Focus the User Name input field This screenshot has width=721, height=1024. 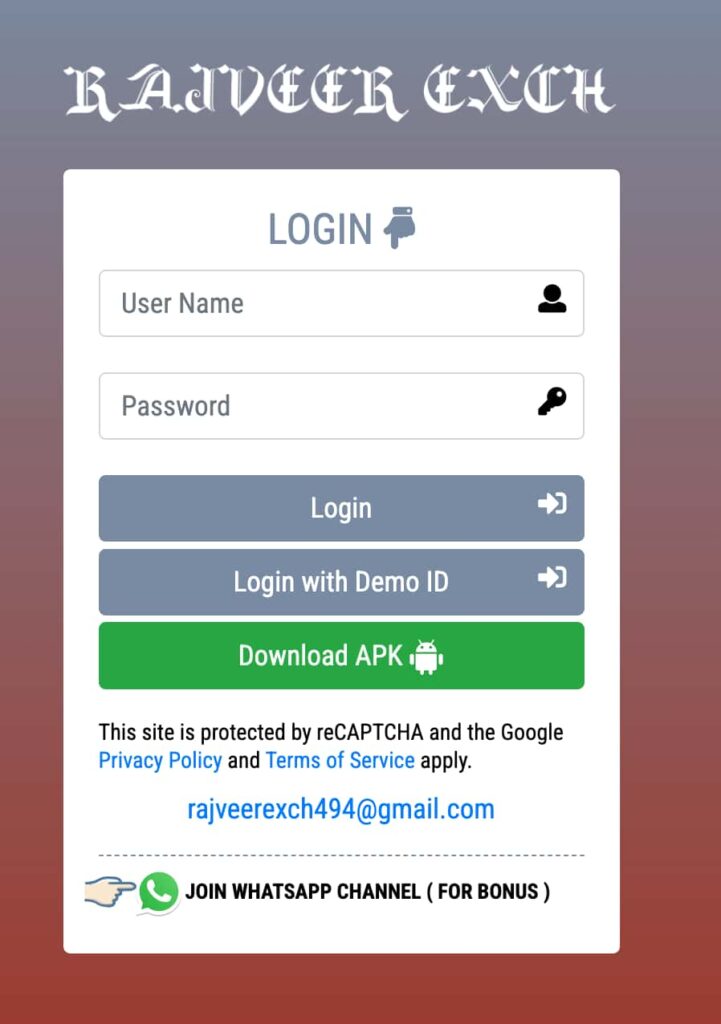point(342,303)
